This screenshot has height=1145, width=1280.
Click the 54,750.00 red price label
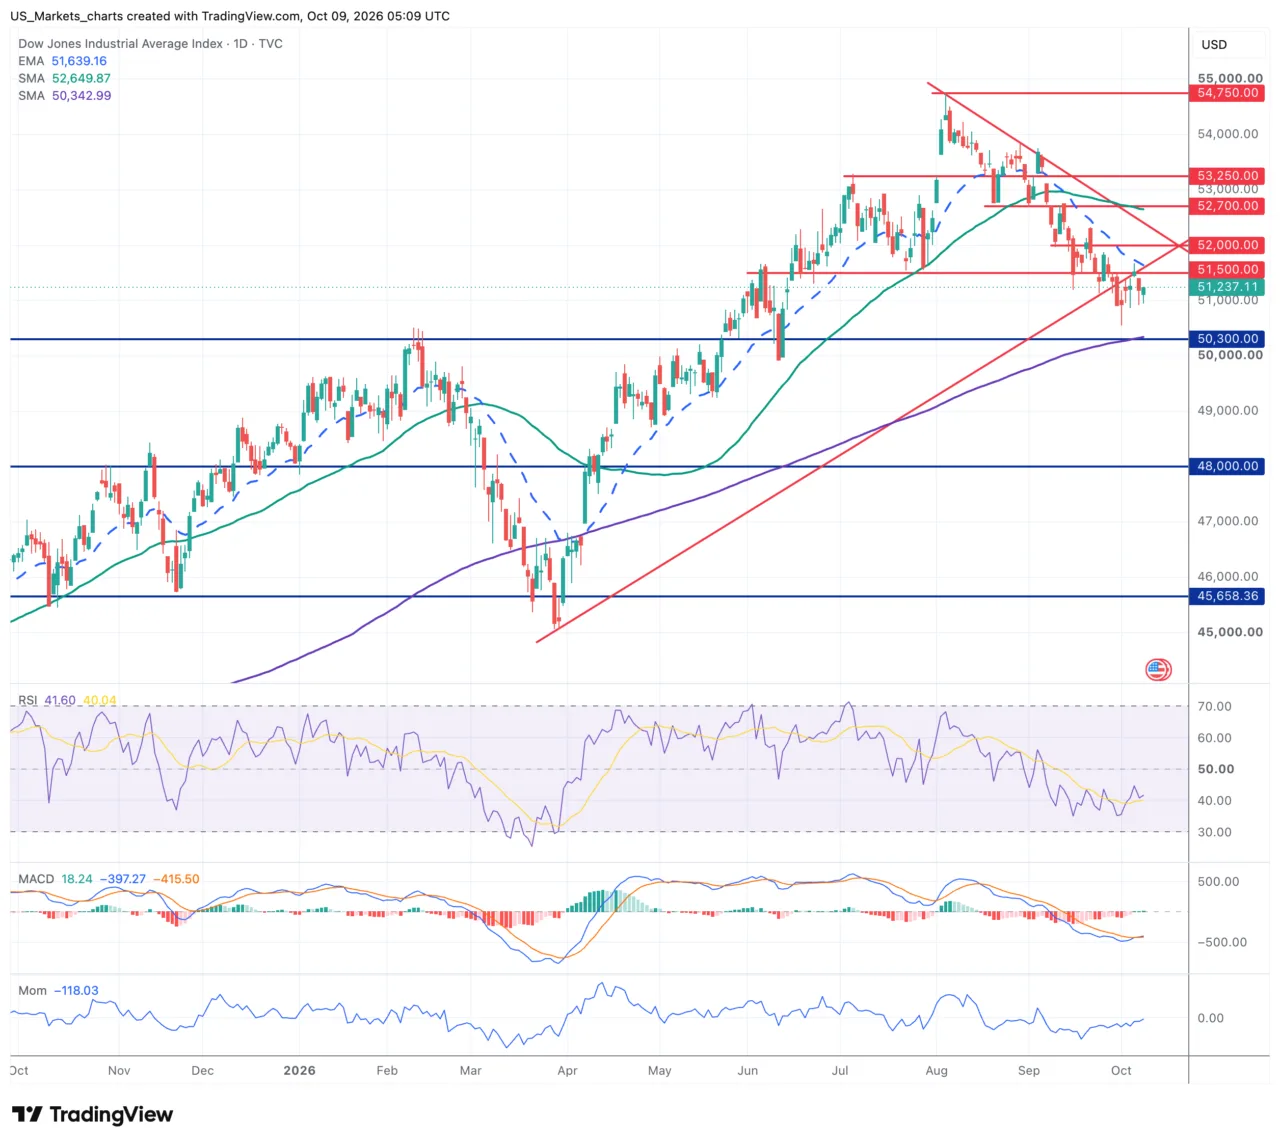pyautogui.click(x=1227, y=93)
